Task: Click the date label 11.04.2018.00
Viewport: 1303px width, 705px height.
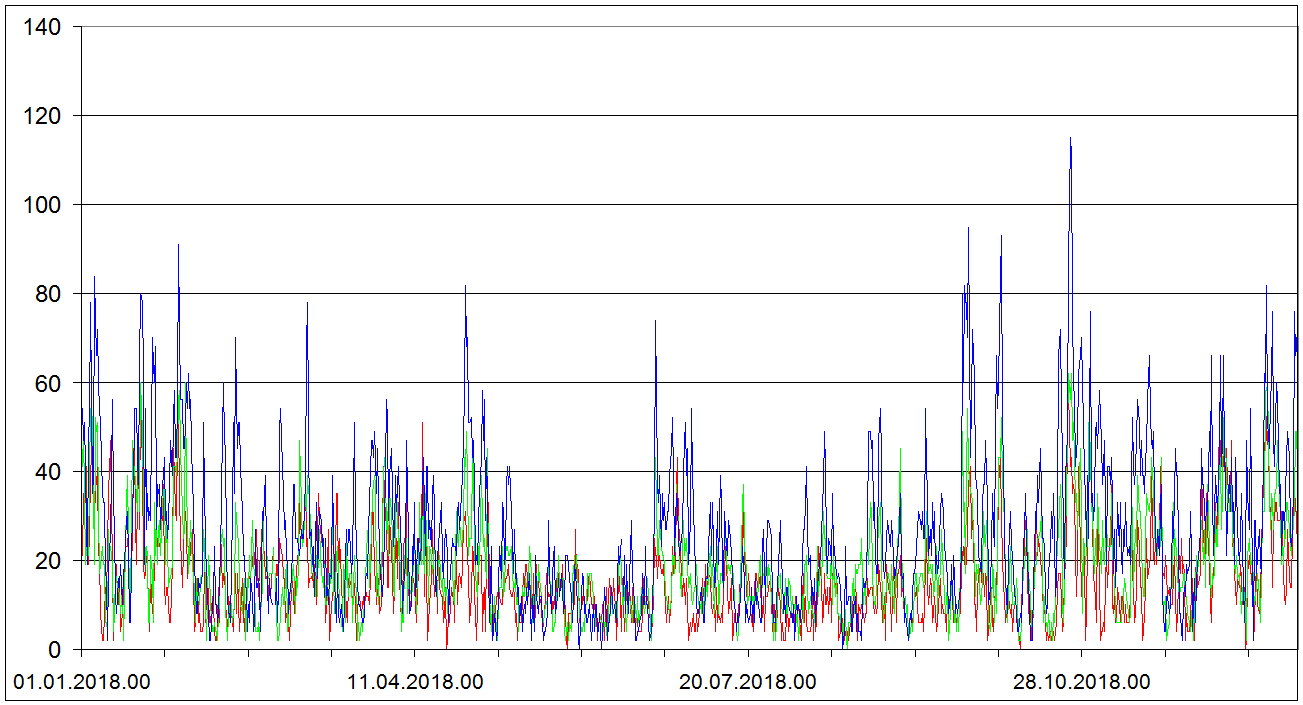Action: (x=415, y=683)
